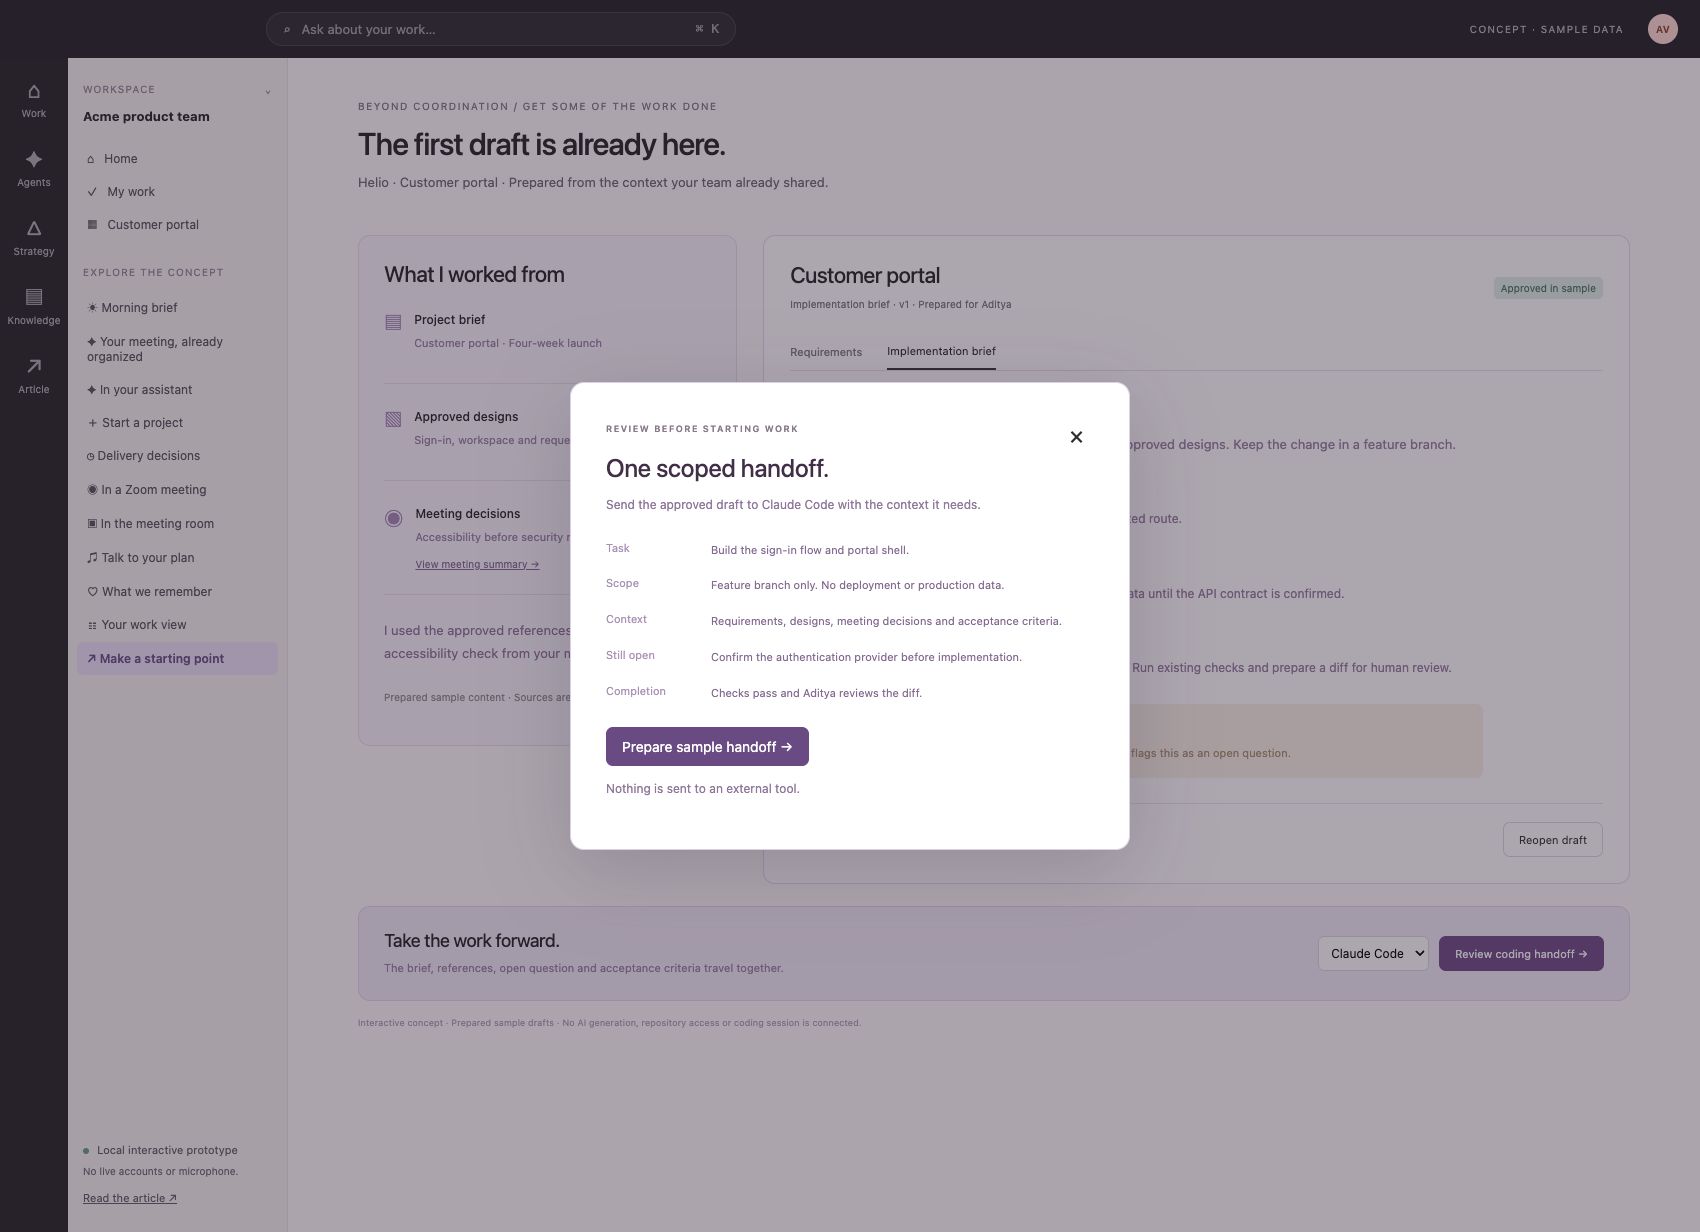
Task: Switch to the Implementation brief tab
Action: [x=941, y=351]
